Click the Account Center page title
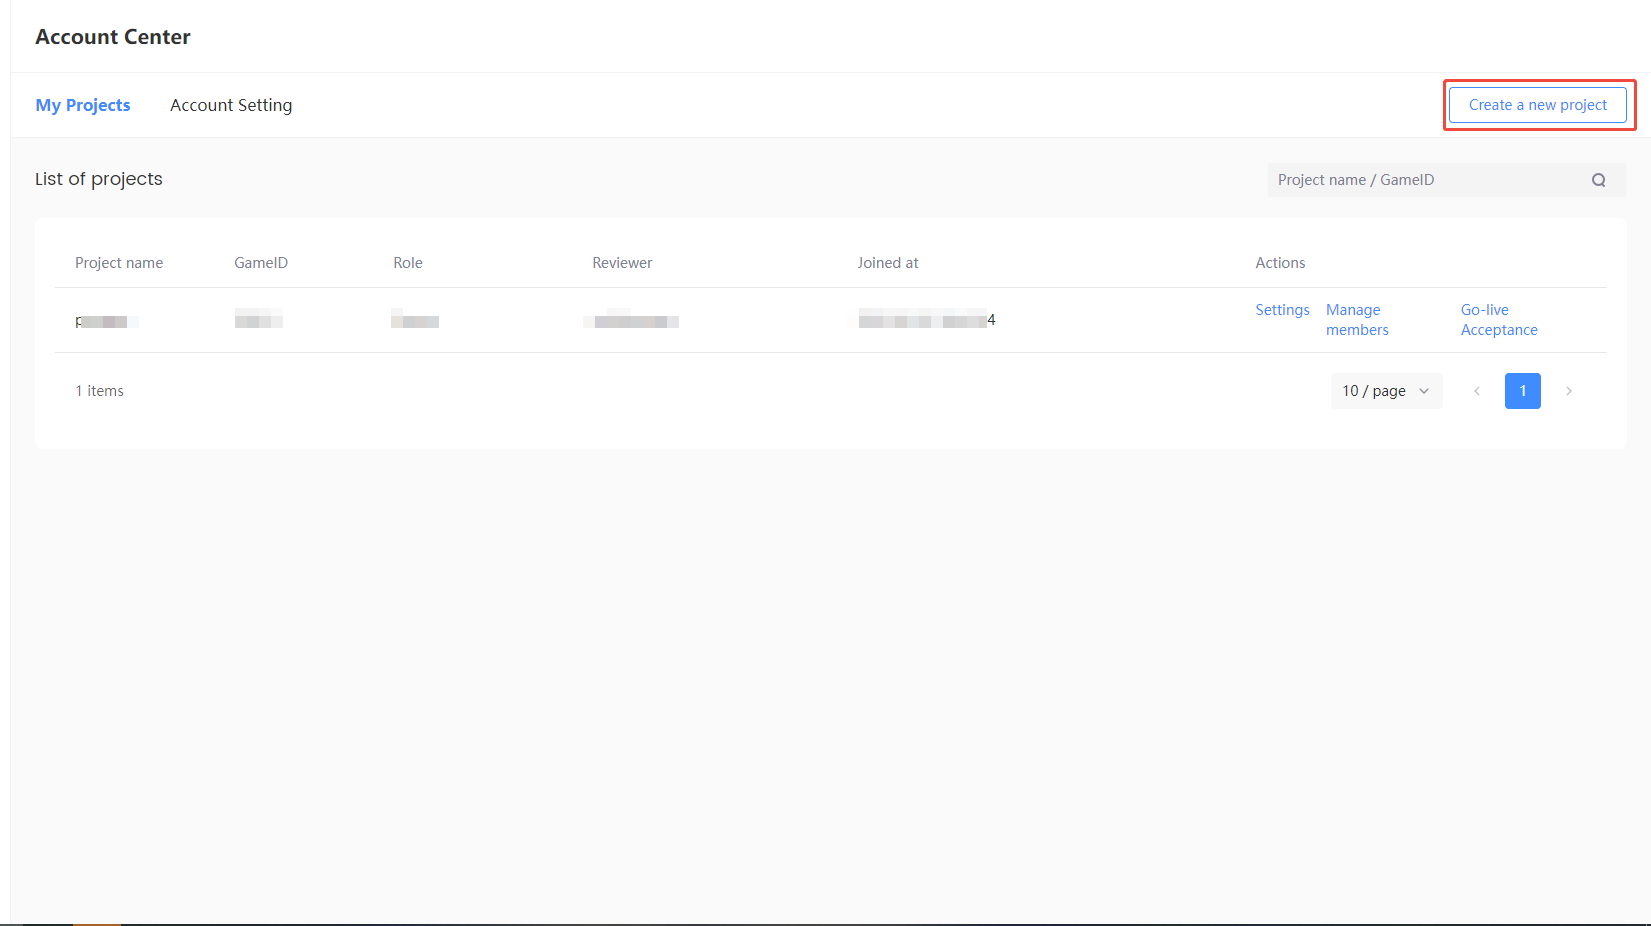Viewport: 1651px width, 926px height. [113, 37]
